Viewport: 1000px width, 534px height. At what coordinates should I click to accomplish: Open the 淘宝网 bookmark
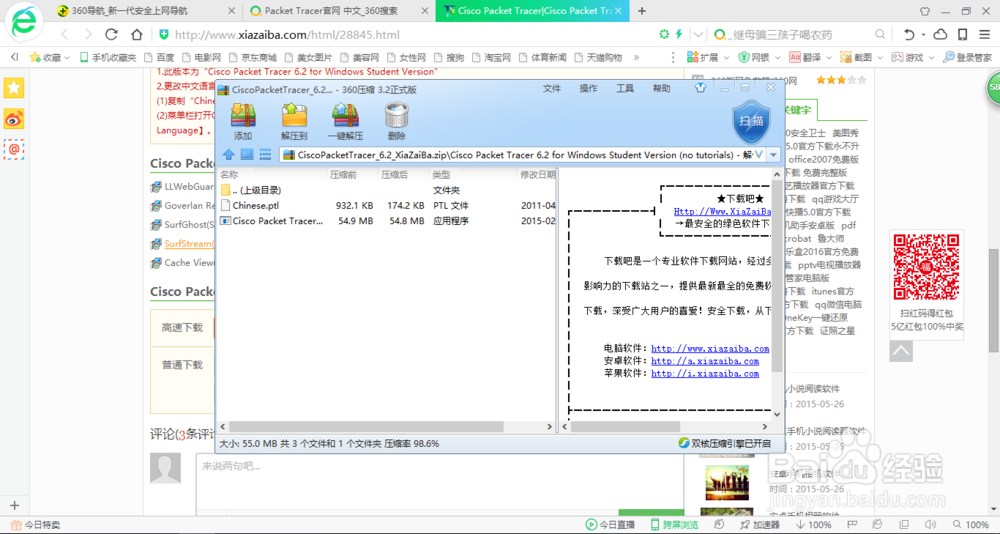(491, 57)
